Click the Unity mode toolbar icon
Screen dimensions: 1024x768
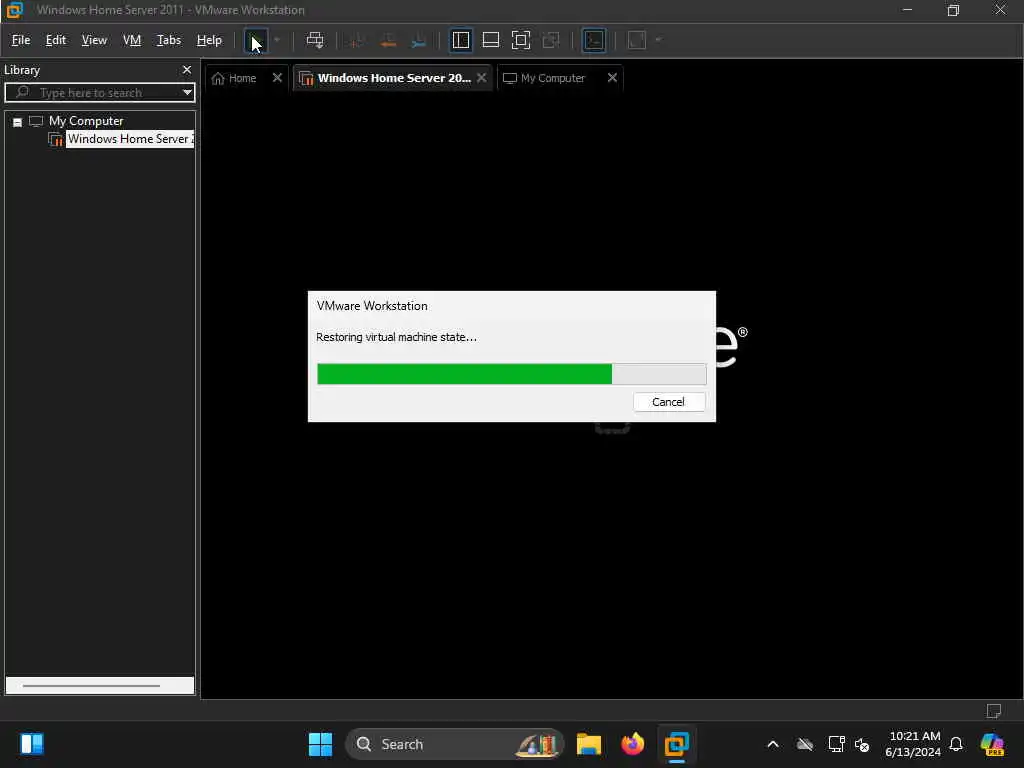(x=551, y=40)
